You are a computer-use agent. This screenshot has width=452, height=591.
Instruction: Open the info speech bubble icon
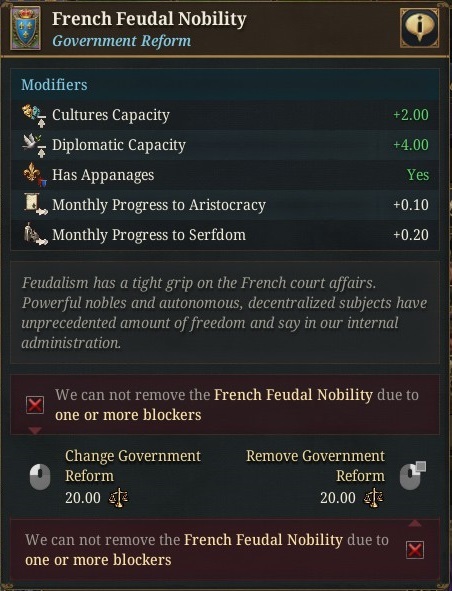420,28
